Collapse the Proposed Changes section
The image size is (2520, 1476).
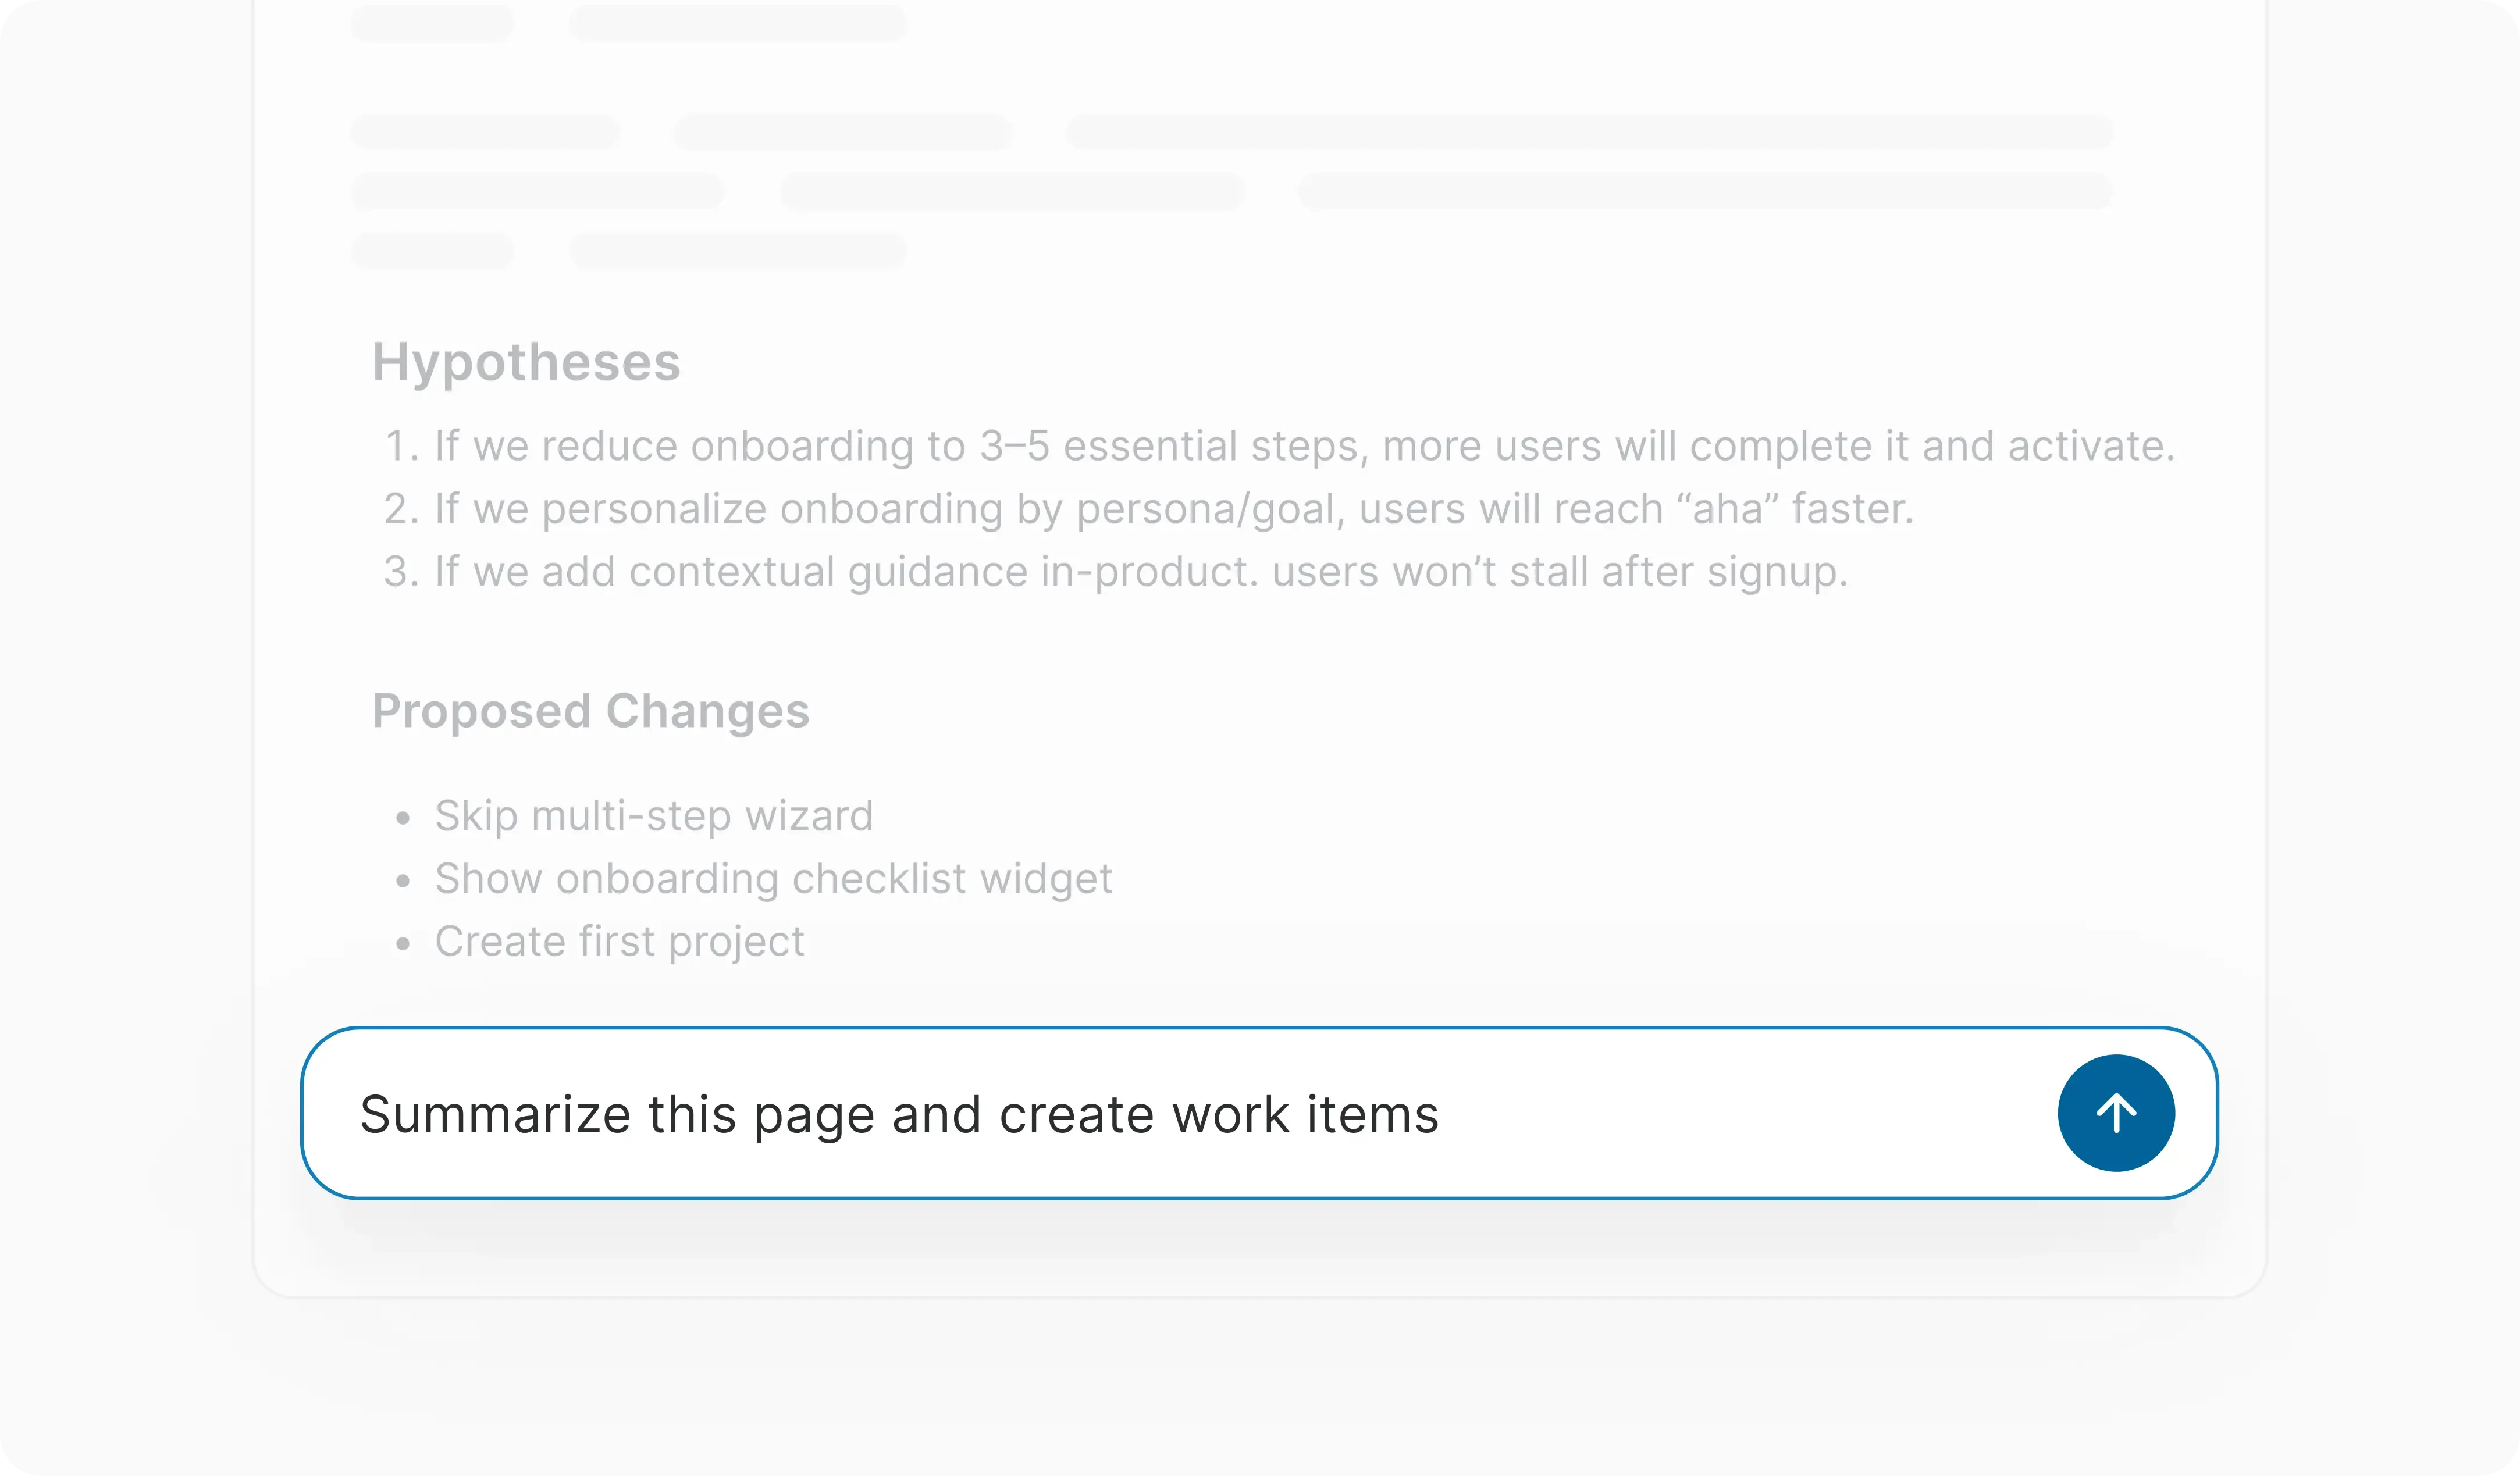592,711
